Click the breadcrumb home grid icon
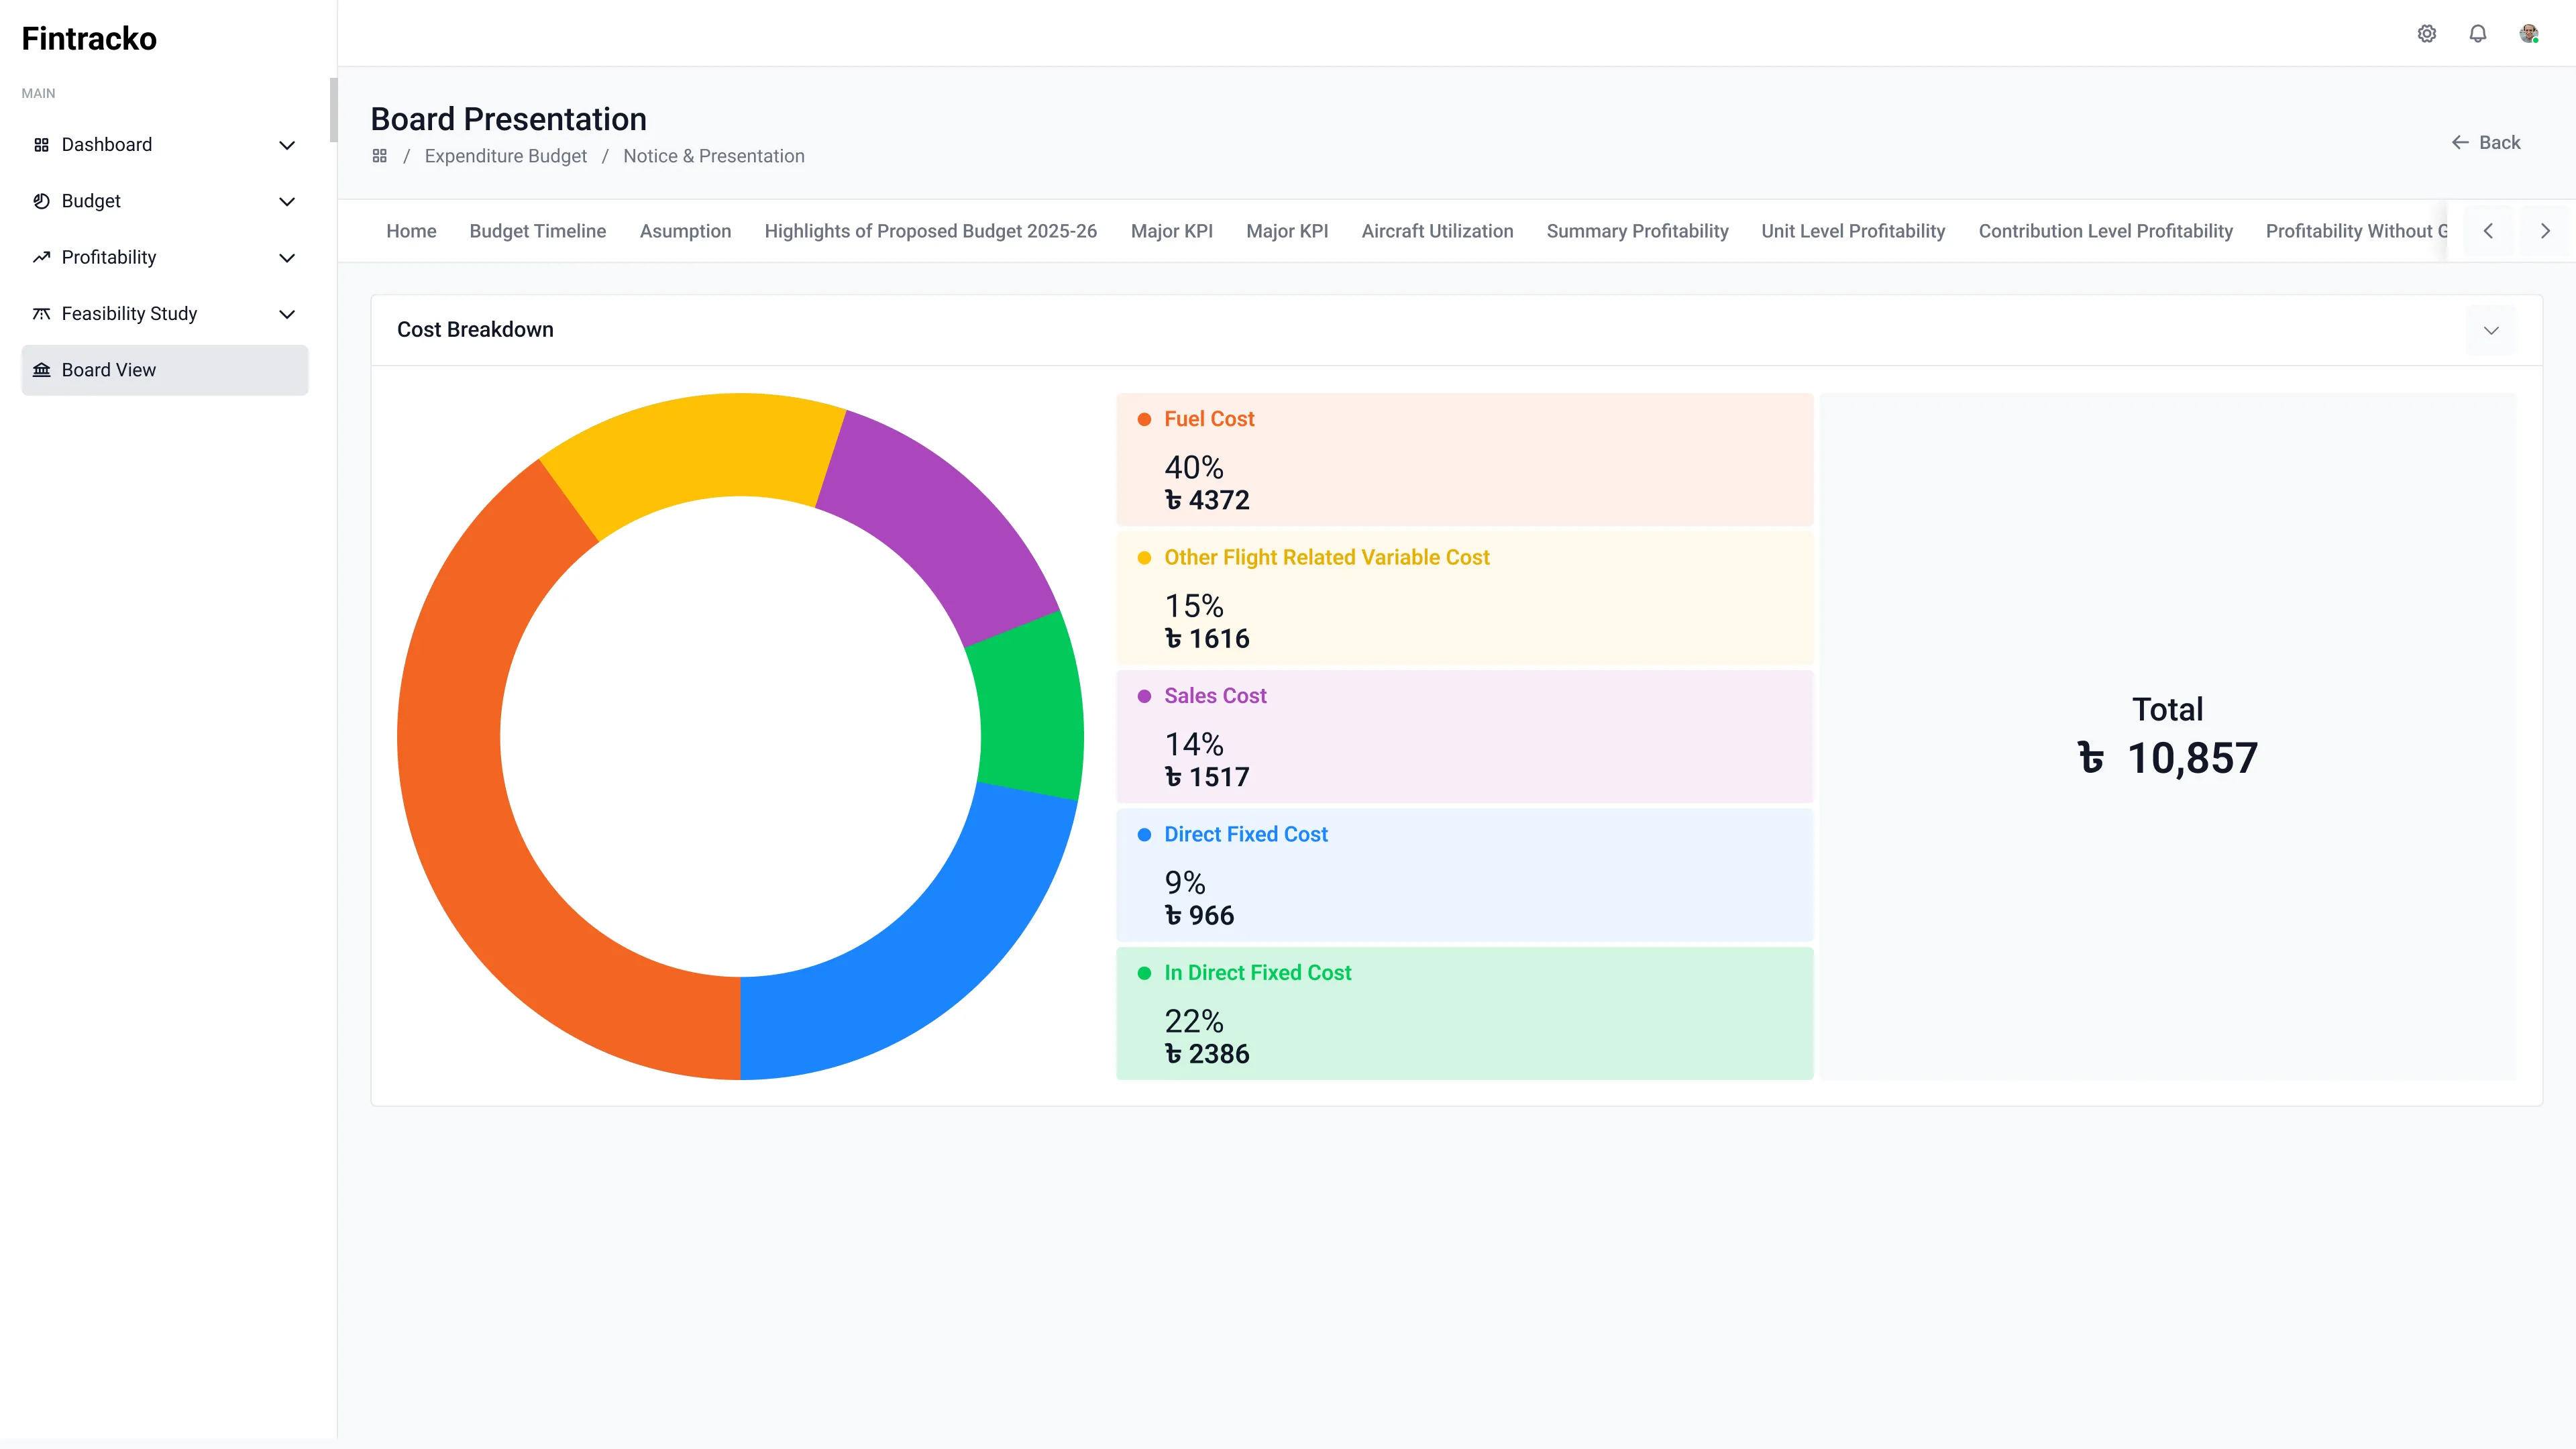This screenshot has height=1449, width=2576. pyautogui.click(x=379, y=156)
